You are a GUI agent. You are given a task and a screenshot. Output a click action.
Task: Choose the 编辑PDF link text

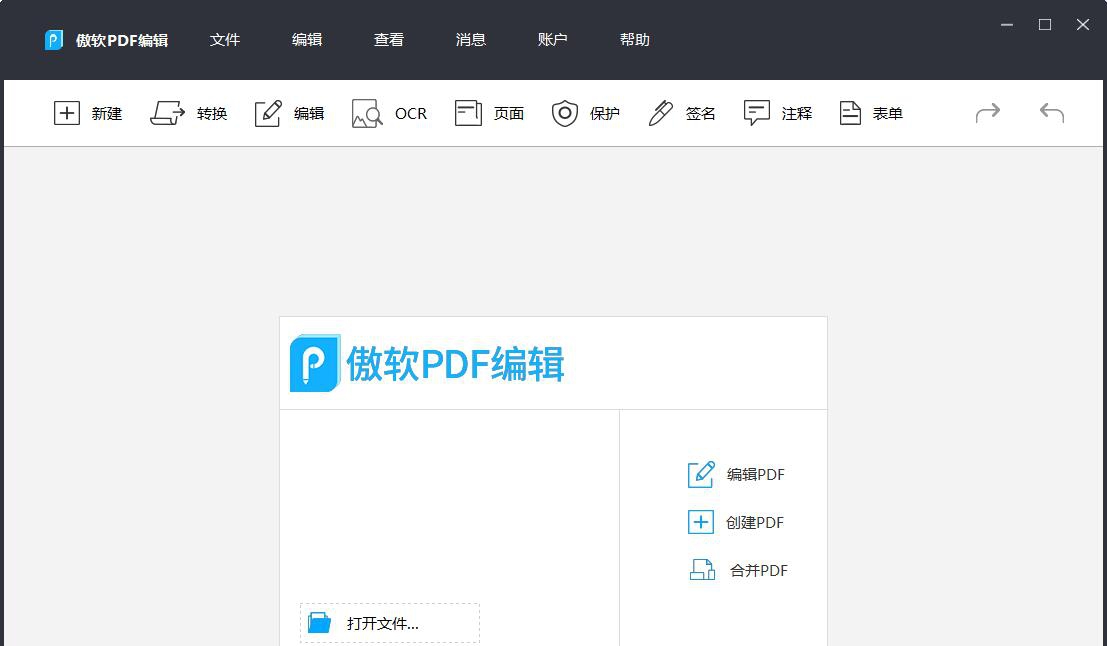755,474
